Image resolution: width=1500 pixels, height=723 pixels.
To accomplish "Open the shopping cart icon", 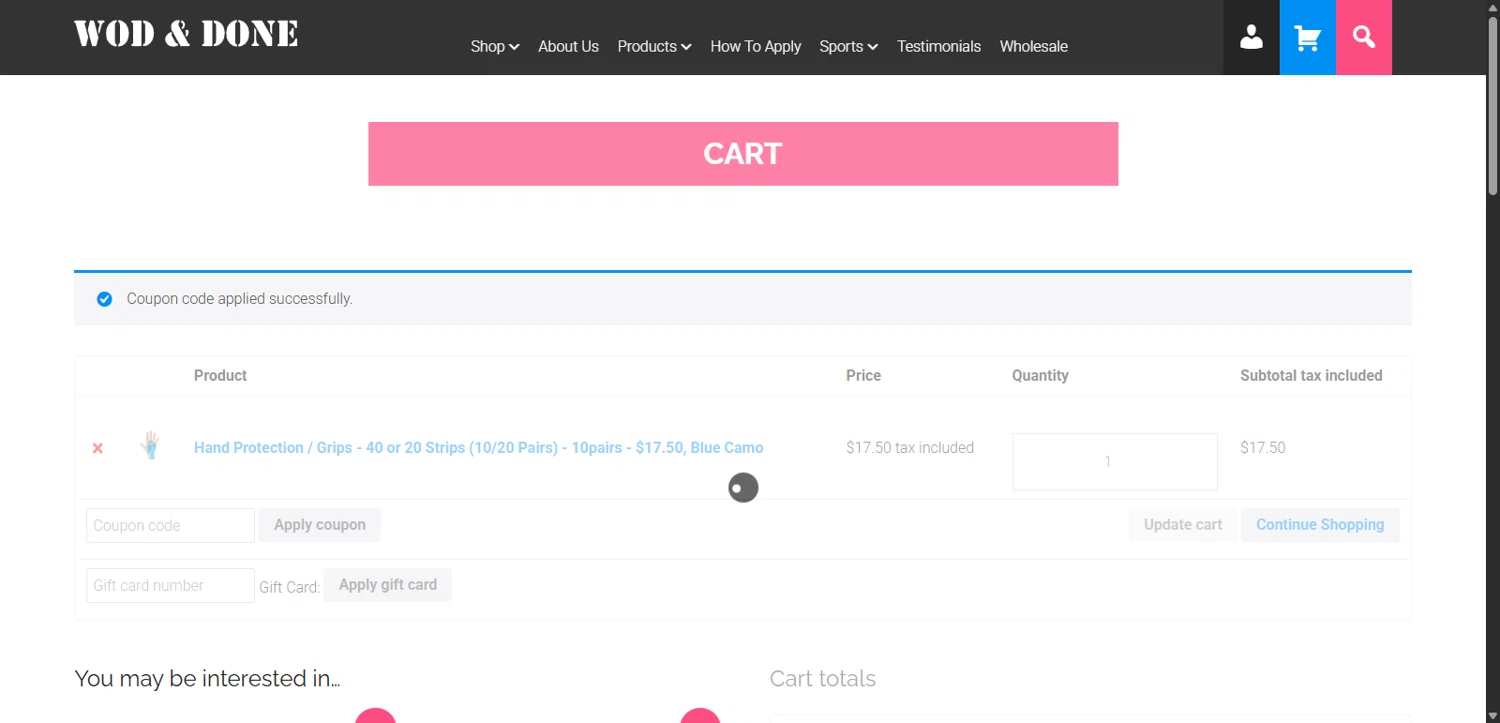I will click(1308, 37).
